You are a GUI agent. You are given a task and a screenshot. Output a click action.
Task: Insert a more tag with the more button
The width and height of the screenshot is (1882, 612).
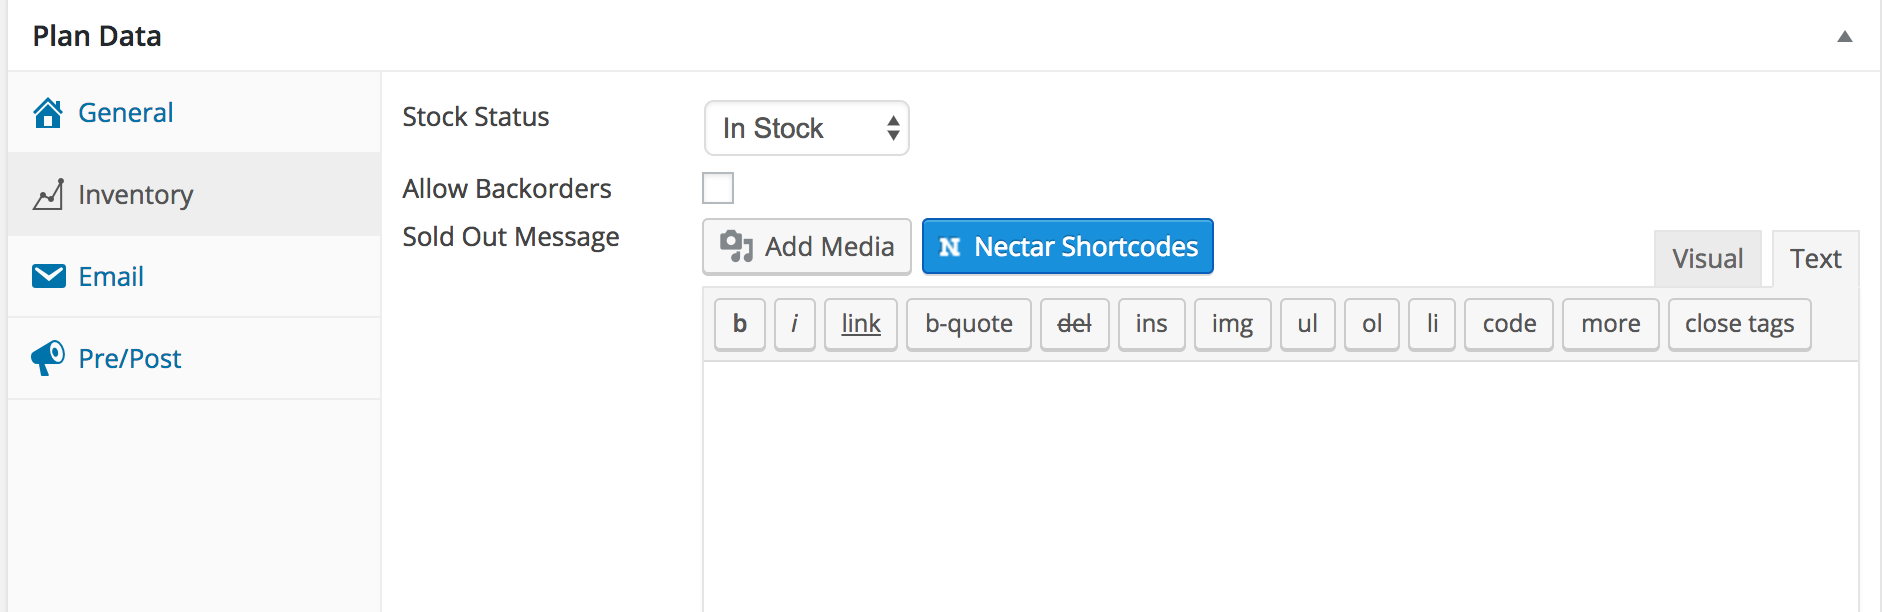tap(1610, 324)
